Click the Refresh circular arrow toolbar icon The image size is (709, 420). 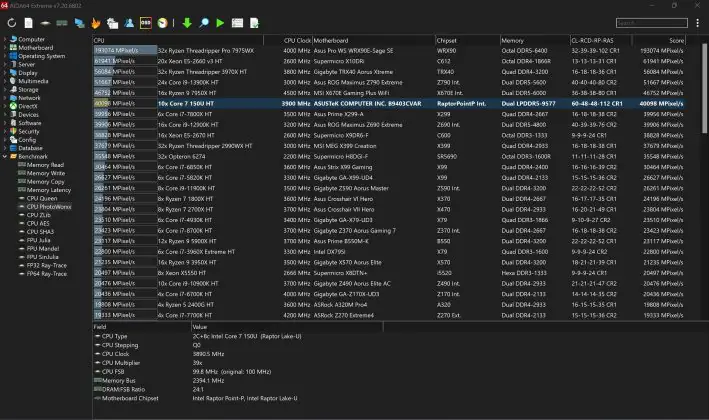[12, 23]
